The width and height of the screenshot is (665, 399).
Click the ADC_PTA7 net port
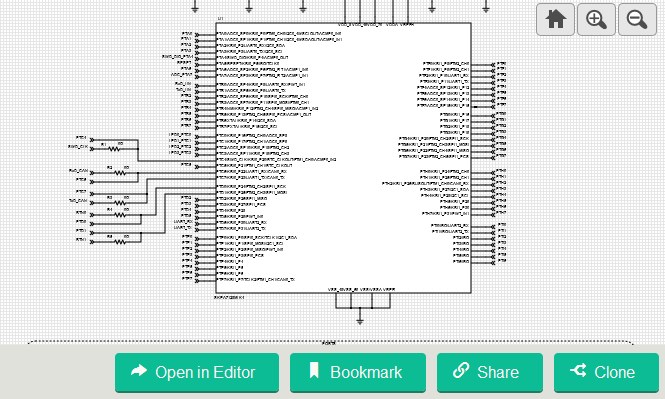point(182,75)
